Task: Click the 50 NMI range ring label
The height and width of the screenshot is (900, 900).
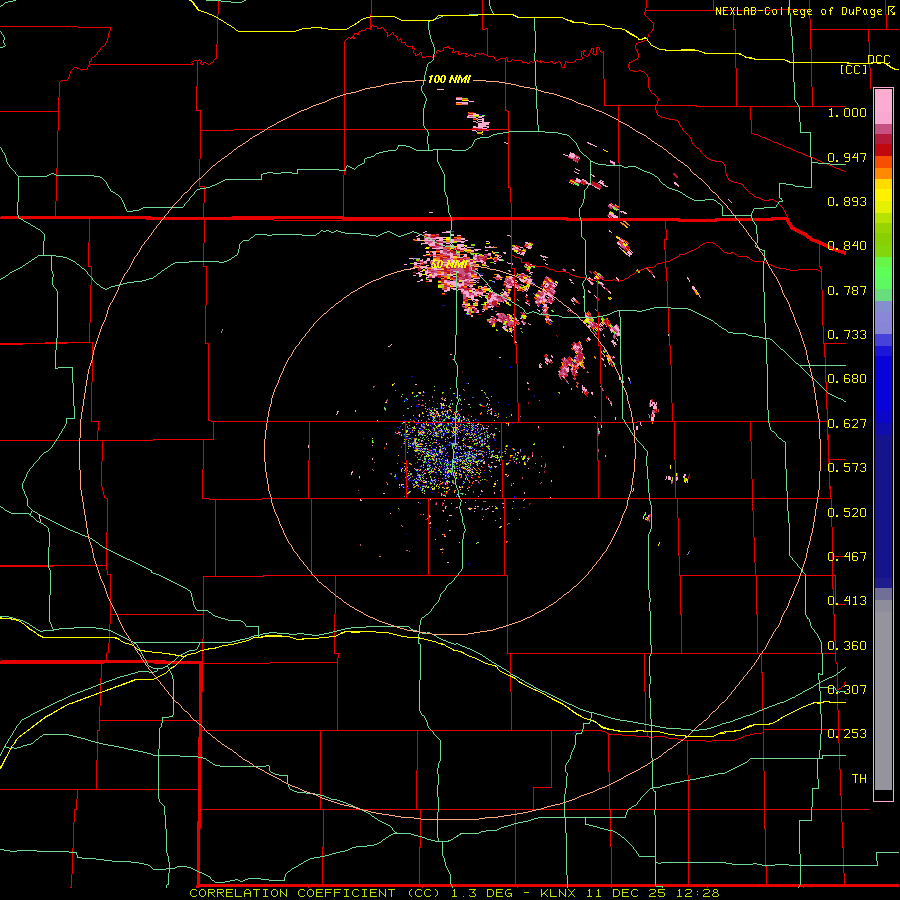Action: pyautogui.click(x=449, y=265)
